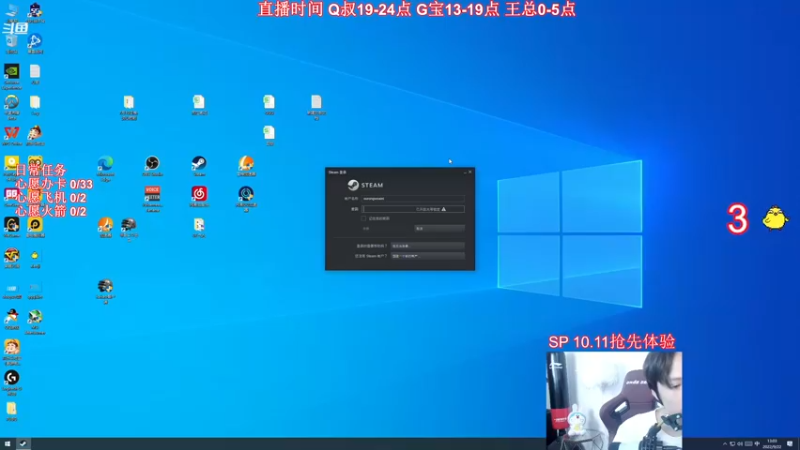Focus the Steam account name field
The image size is (800, 450).
tap(413, 198)
